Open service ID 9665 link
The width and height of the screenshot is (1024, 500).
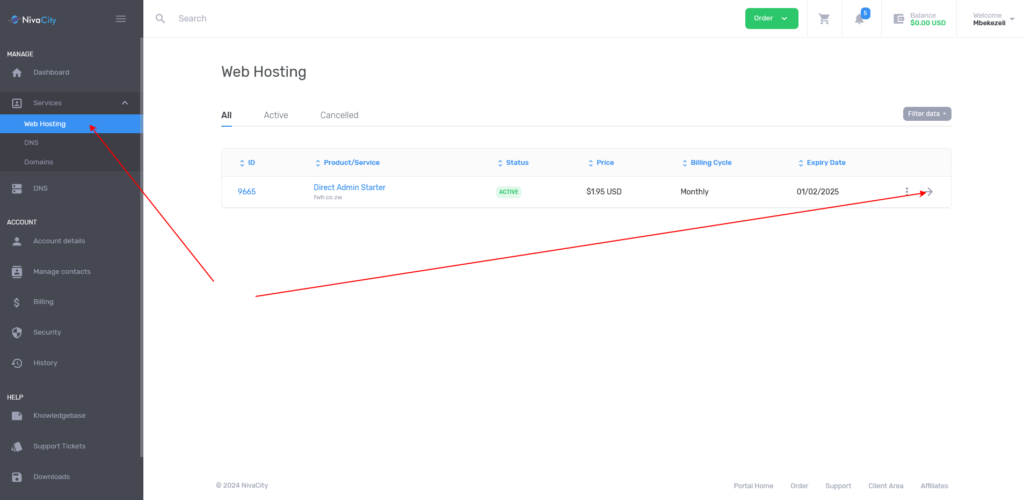point(246,192)
